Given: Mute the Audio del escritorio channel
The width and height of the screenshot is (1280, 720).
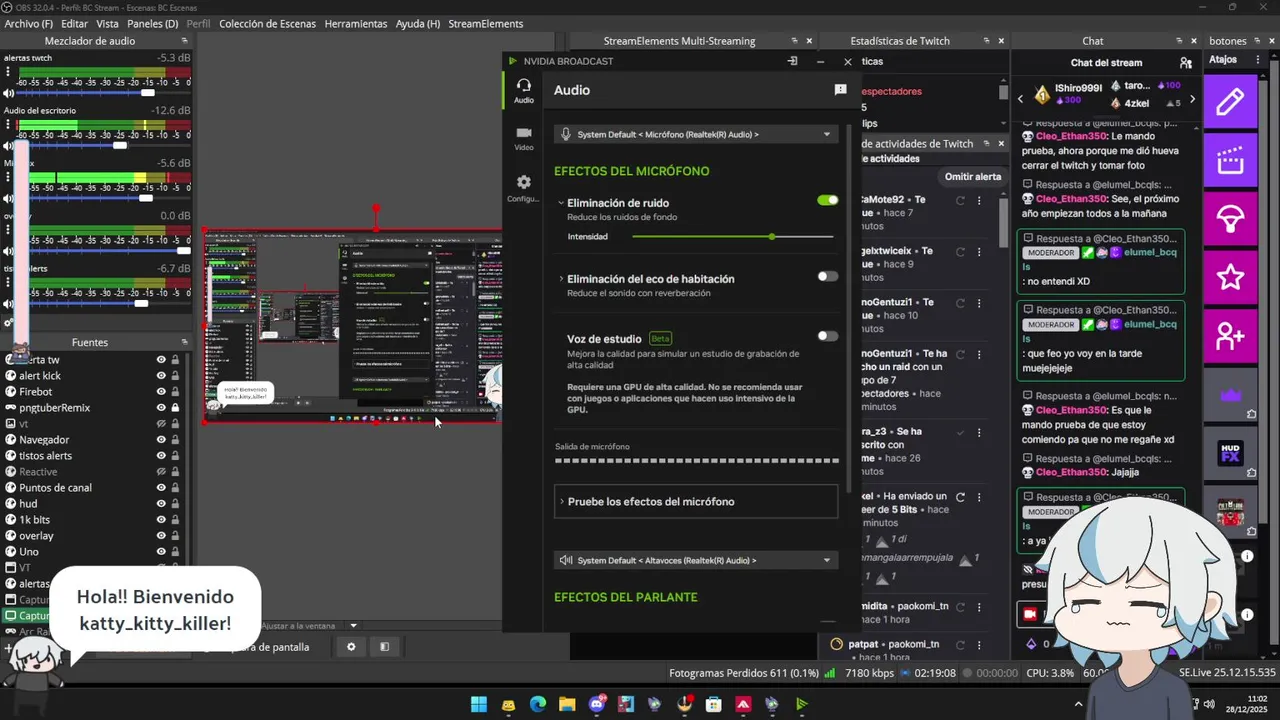Looking at the screenshot, I should [x=9, y=145].
